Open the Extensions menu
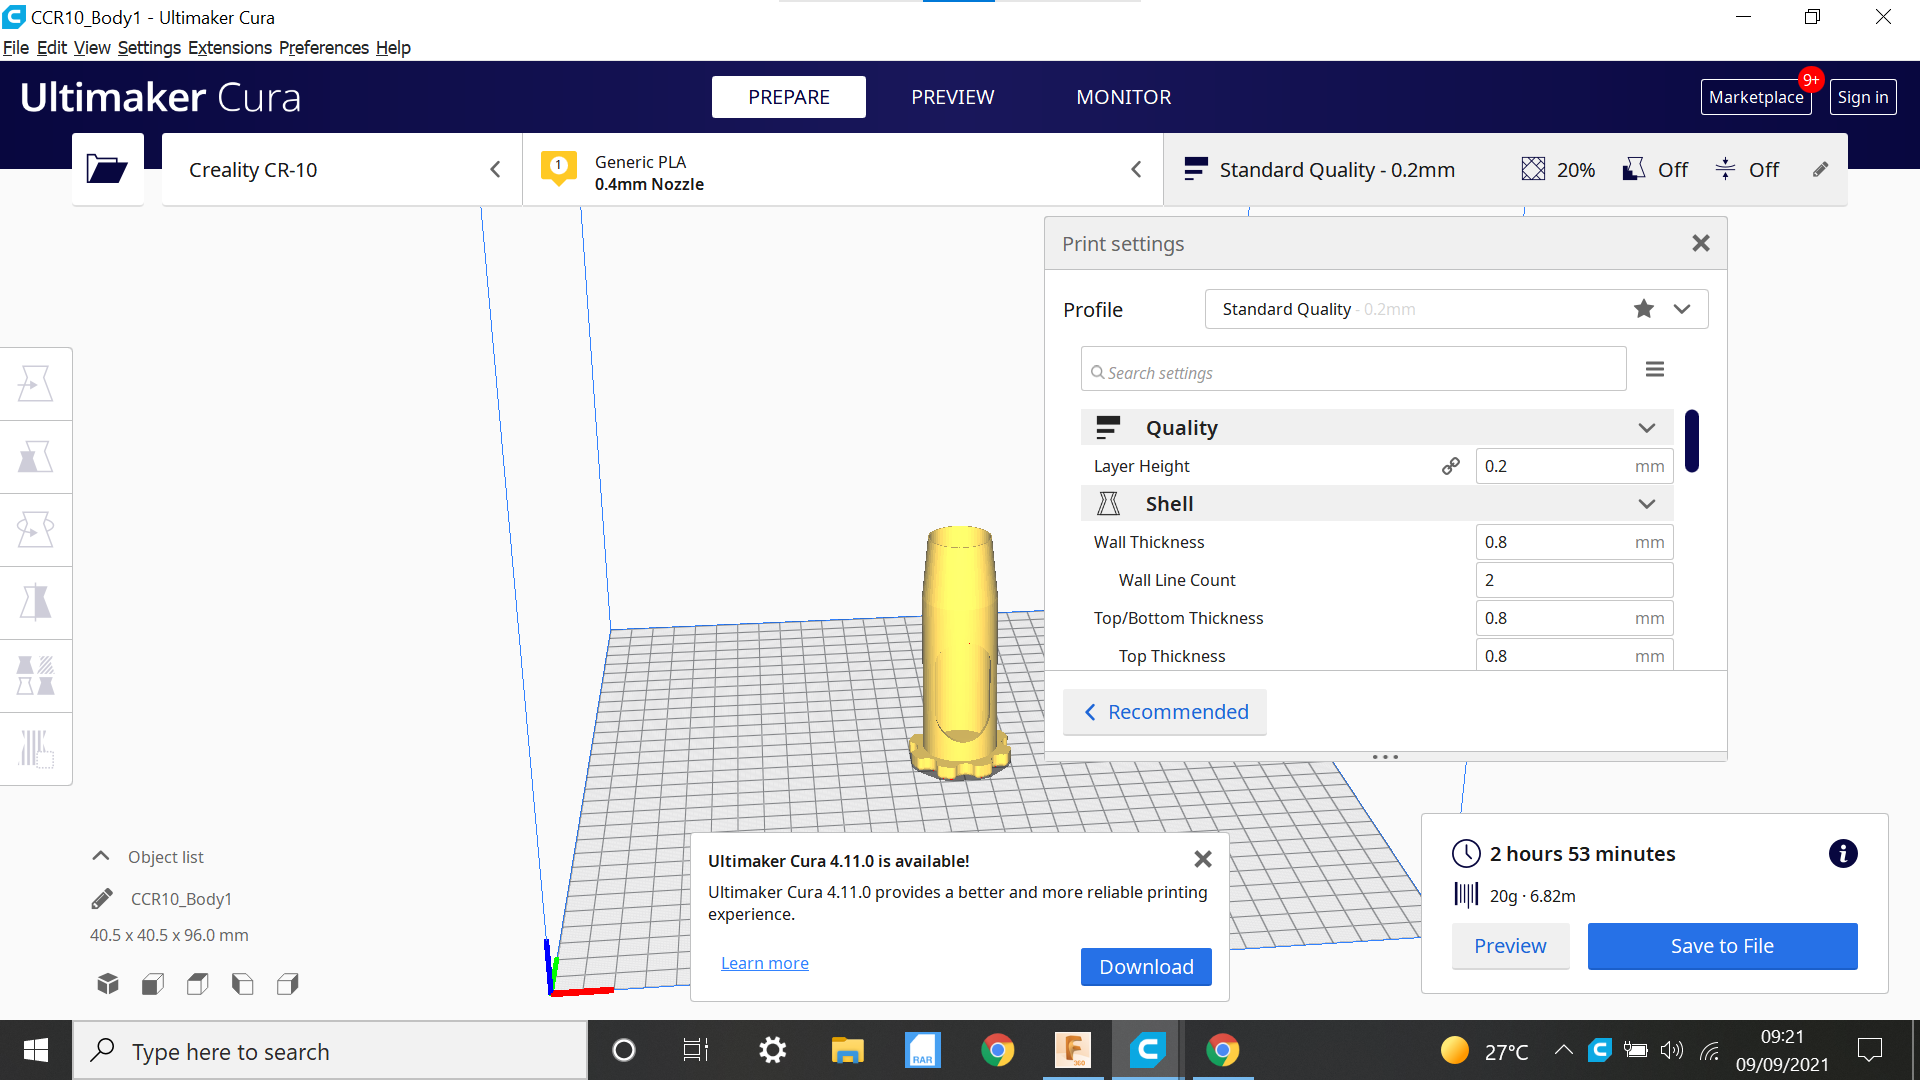The height and width of the screenshot is (1080, 1920). 230,48
